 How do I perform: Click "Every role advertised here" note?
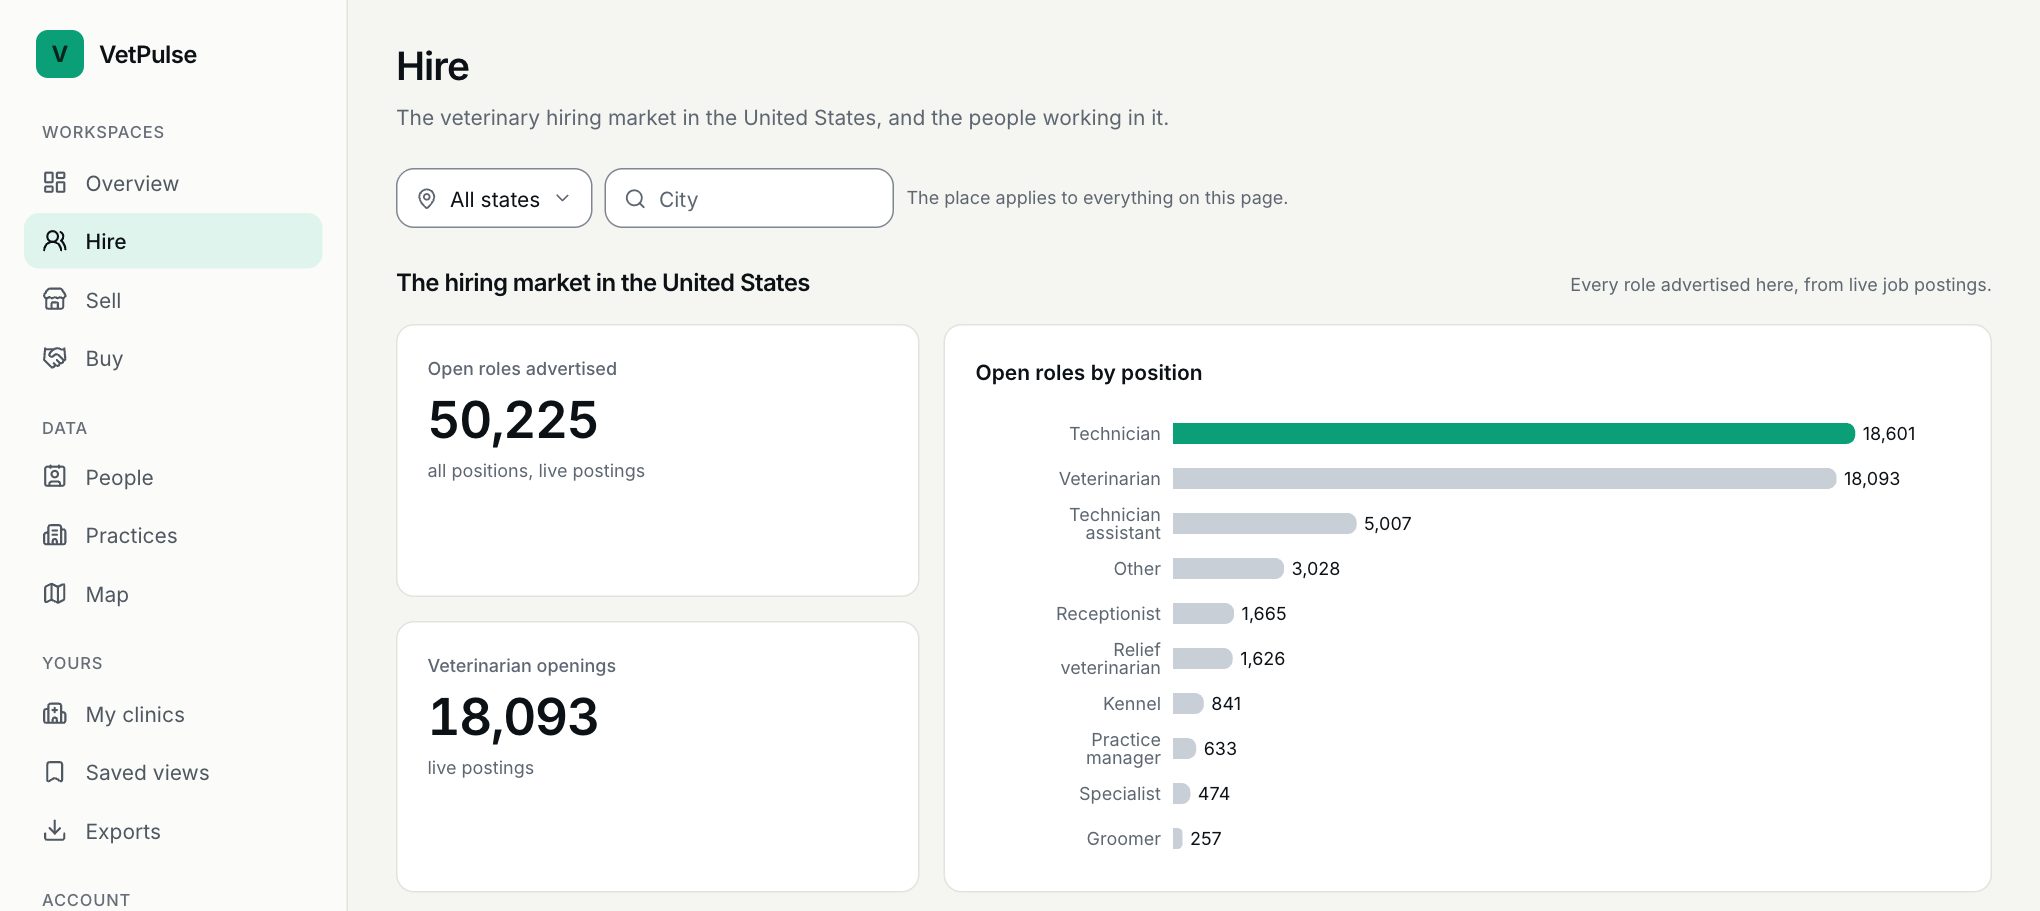click(1780, 285)
